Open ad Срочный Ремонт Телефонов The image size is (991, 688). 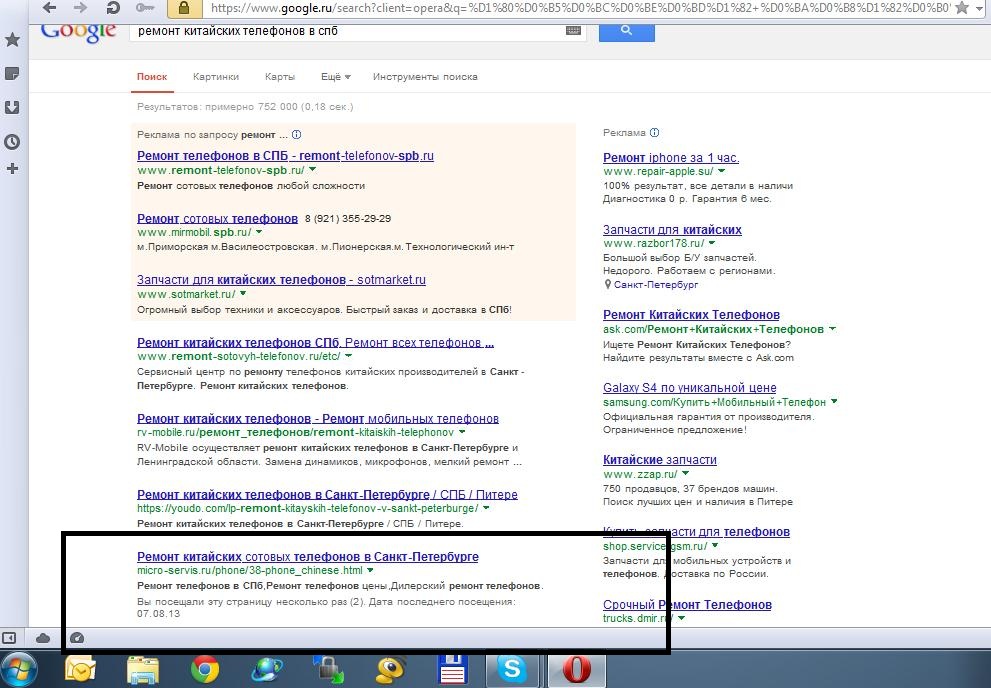tap(687, 605)
